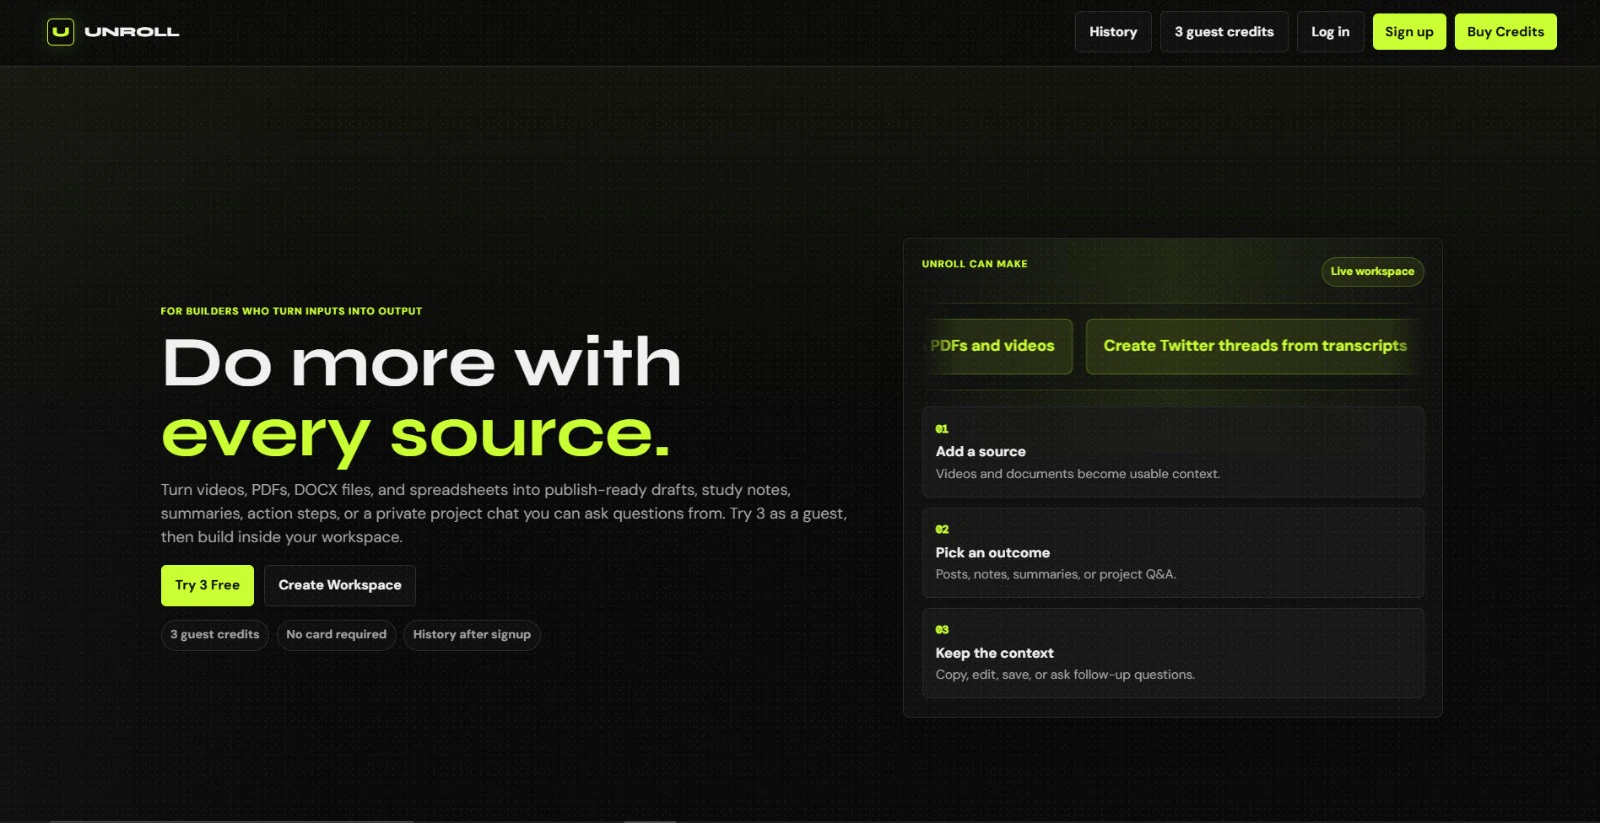This screenshot has width=1600, height=823.
Task: Open the Log in page
Action: [x=1330, y=32]
